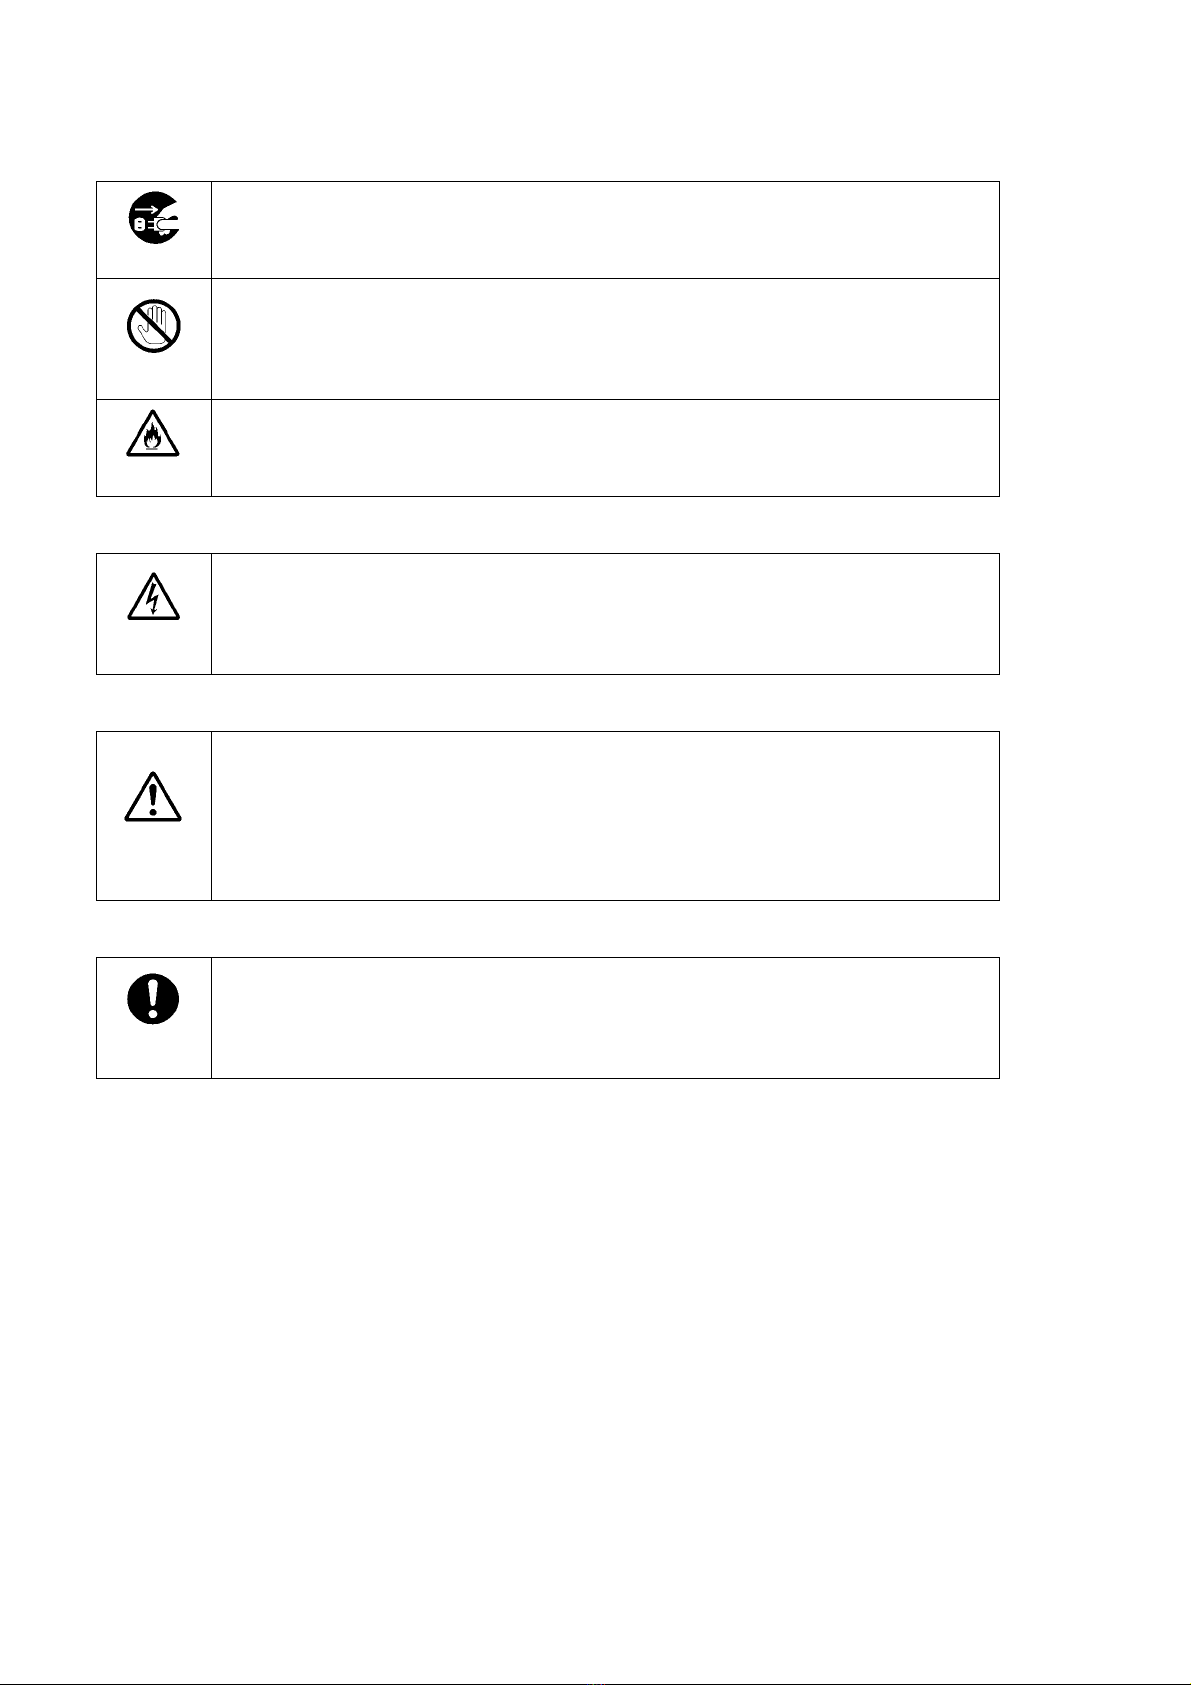Click the white exclamation inside the black circle
The image size is (1191, 1685).
(153, 997)
